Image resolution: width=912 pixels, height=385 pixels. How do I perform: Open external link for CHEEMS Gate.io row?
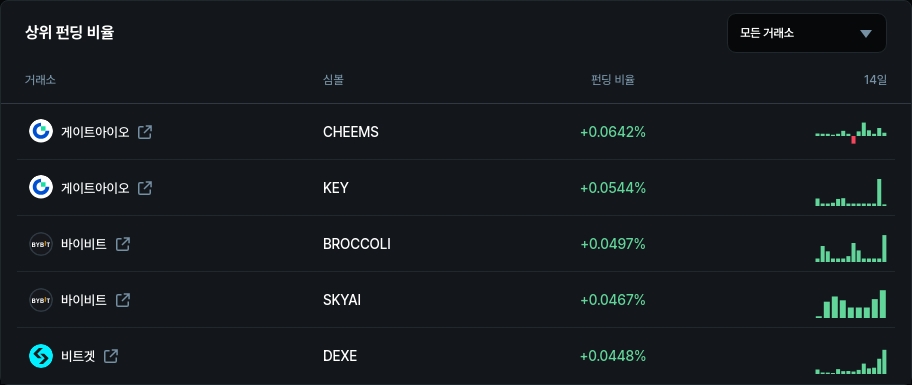(x=145, y=132)
